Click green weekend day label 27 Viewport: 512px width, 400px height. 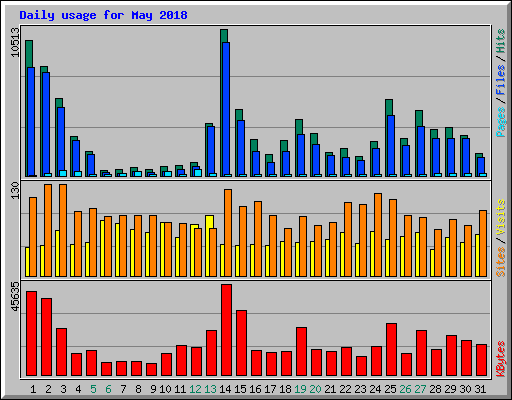tap(420, 389)
